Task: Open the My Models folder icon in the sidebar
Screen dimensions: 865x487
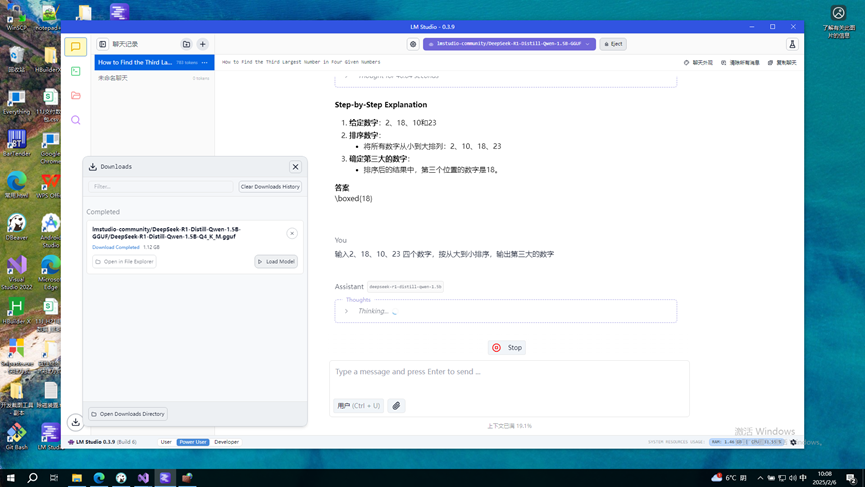Action: coord(76,95)
